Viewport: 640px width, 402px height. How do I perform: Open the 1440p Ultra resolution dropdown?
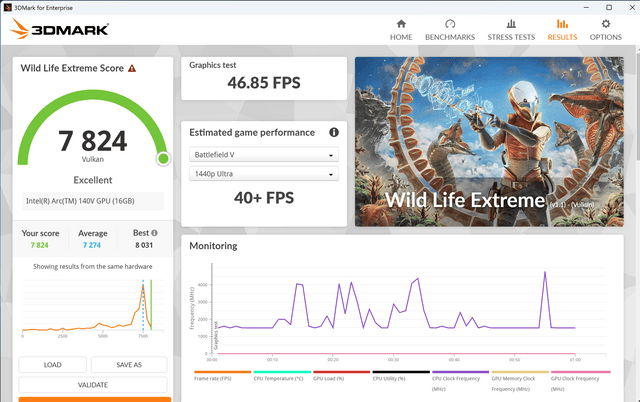click(x=264, y=174)
